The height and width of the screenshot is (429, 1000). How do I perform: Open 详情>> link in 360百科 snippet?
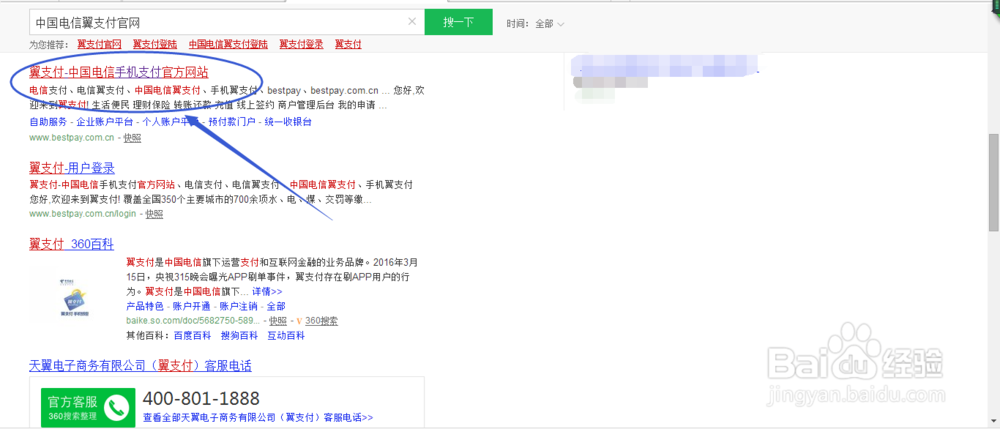[x=267, y=291]
